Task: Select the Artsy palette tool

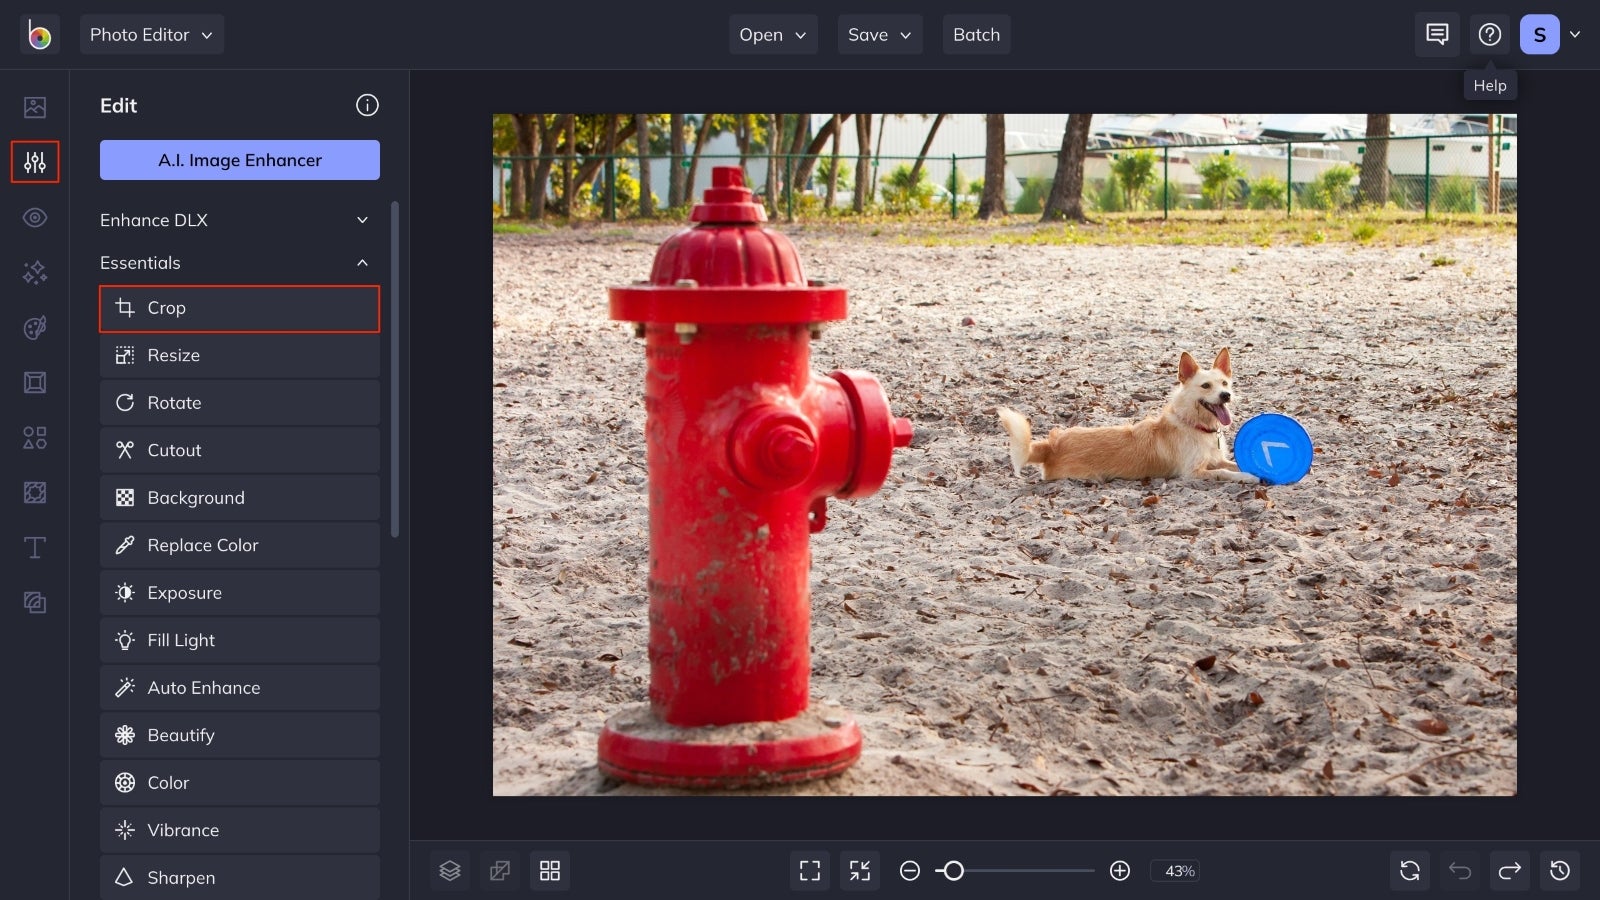Action: pyautogui.click(x=34, y=328)
